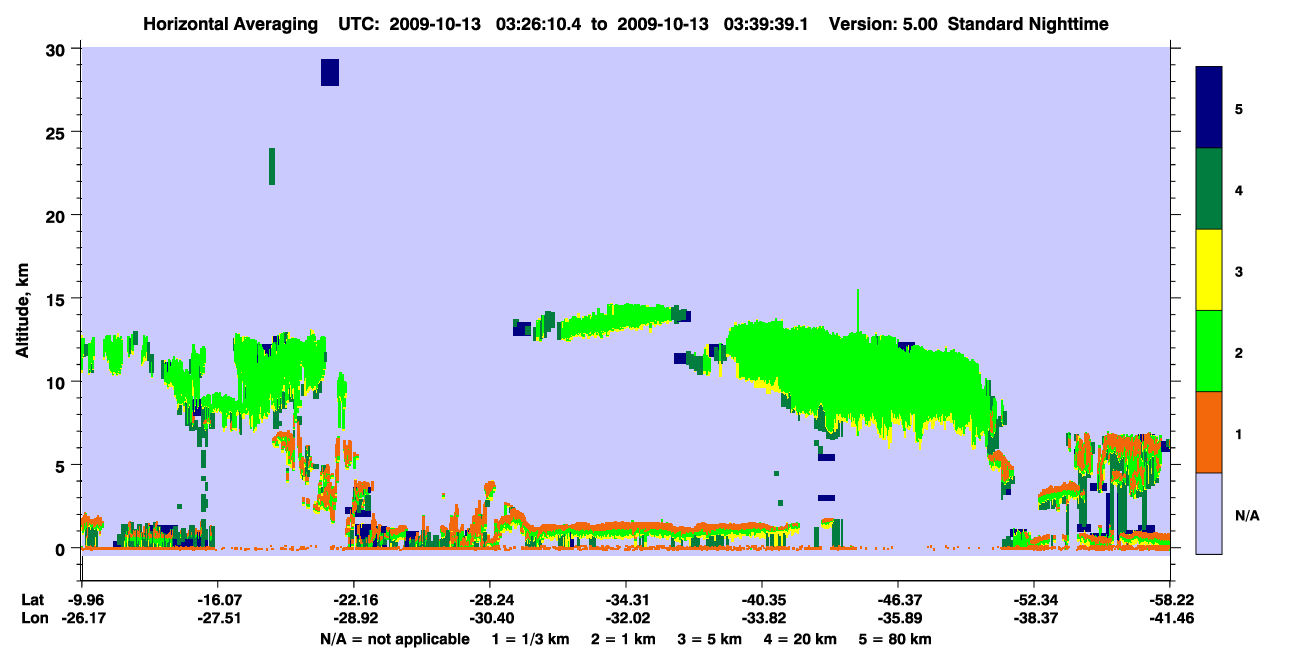Screen dimensions: 1300x667
Task: Click the yellow color bar segment labeled 3
Action: (1209, 270)
